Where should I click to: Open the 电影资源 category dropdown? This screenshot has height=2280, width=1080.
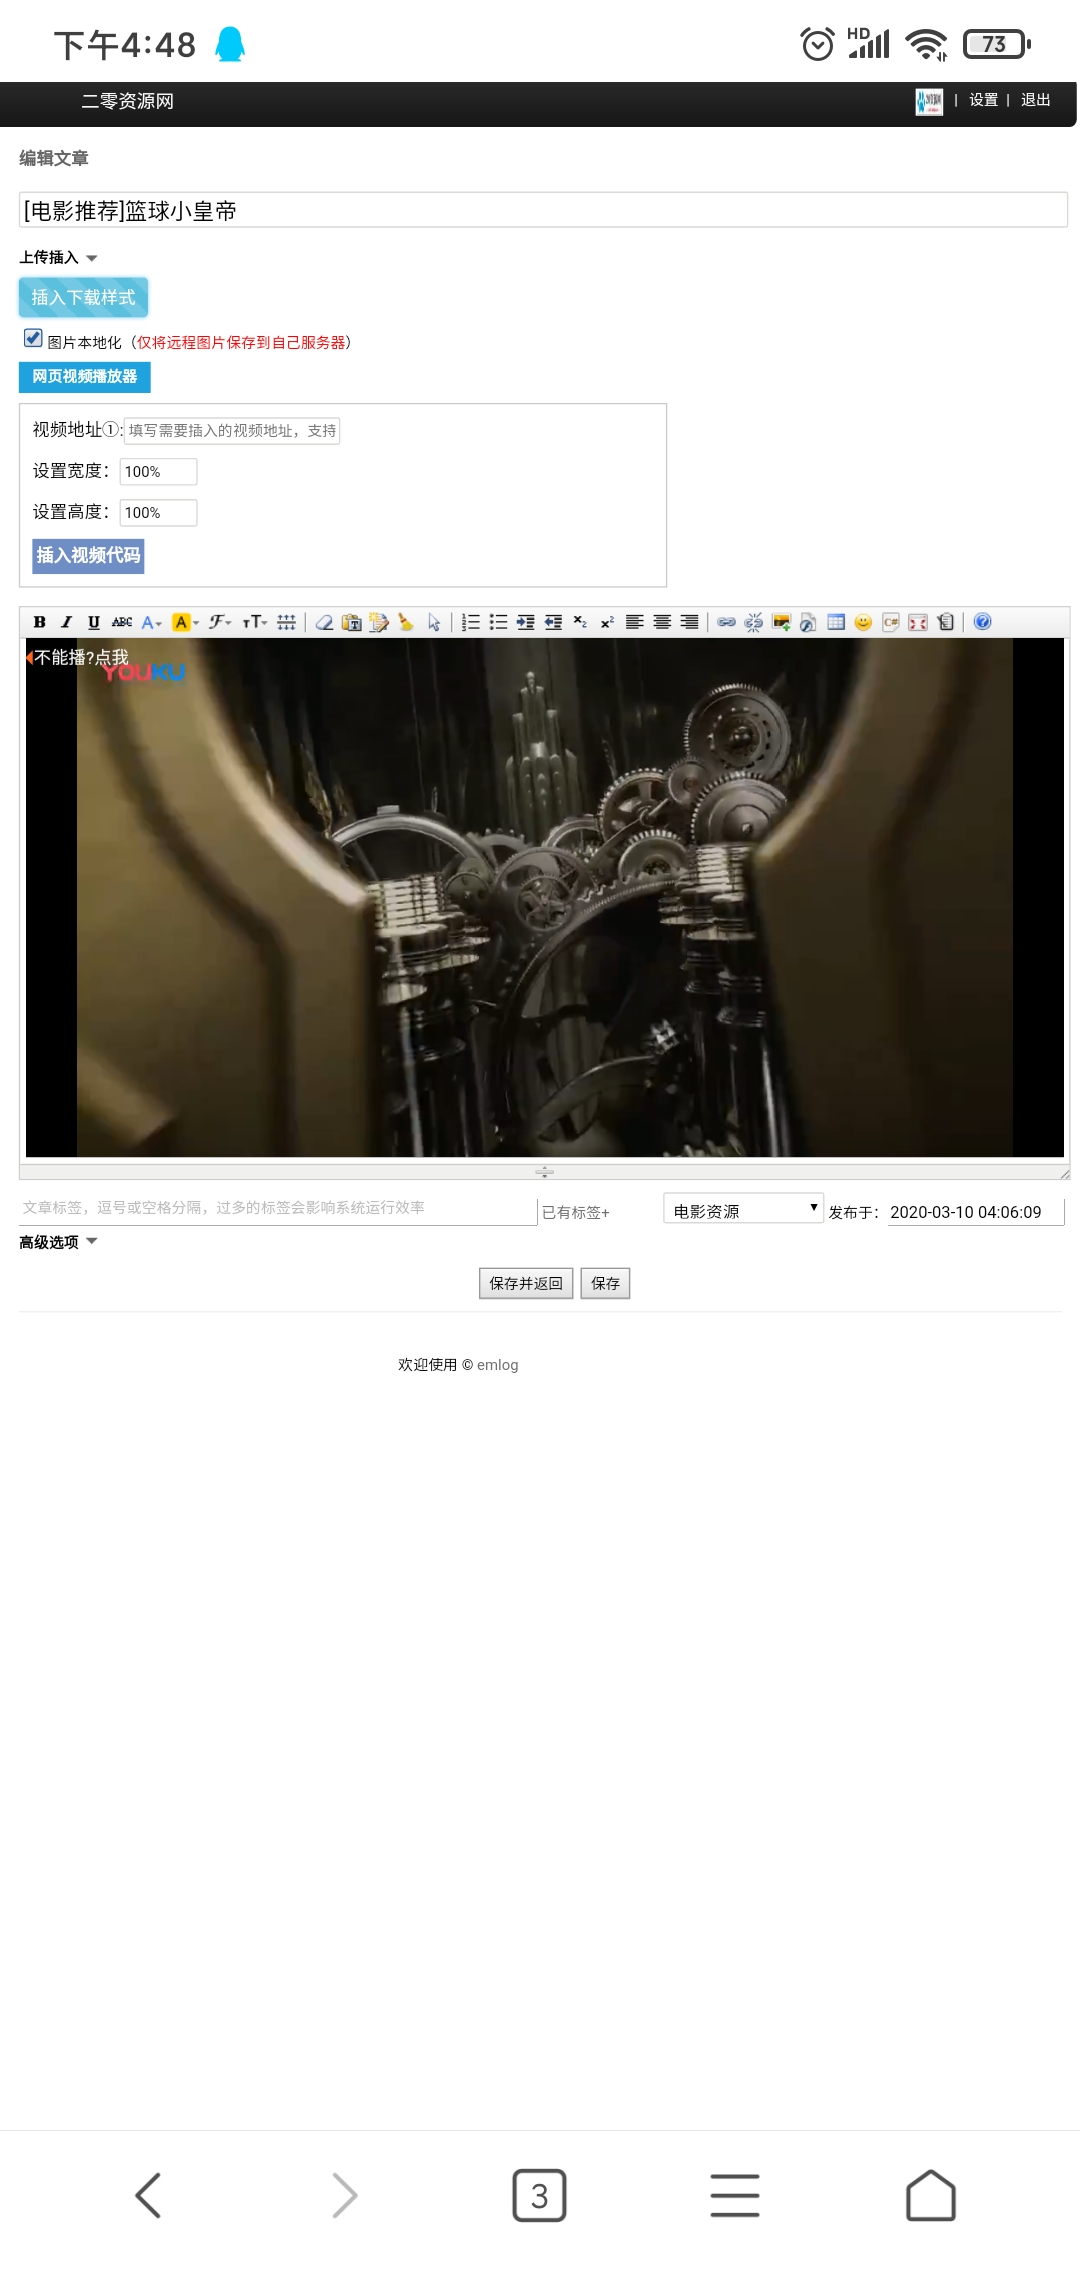(743, 1210)
